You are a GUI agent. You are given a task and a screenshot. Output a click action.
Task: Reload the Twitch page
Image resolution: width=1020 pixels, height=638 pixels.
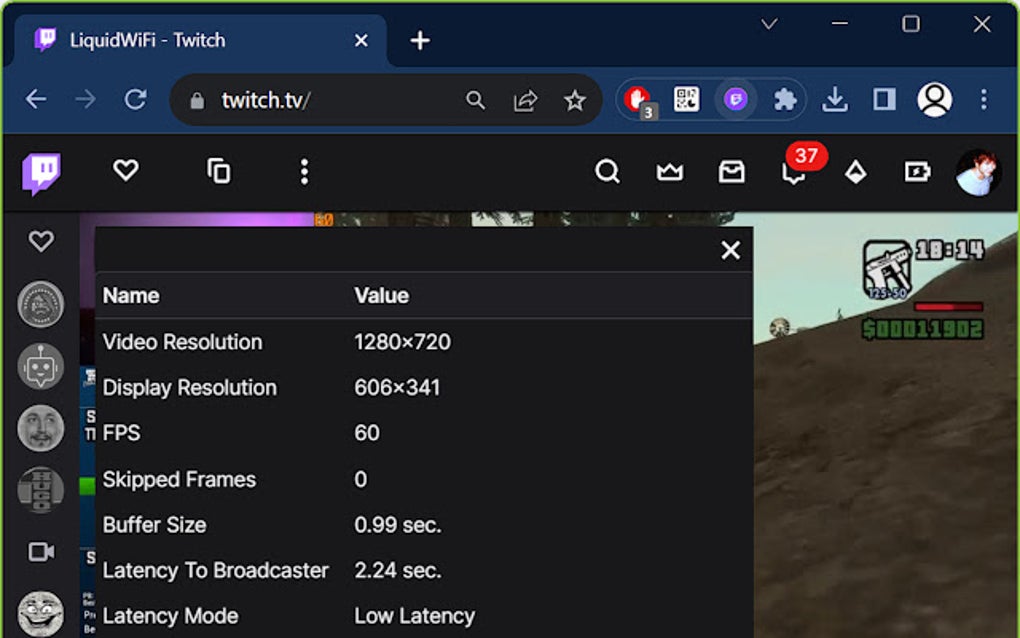pos(135,100)
